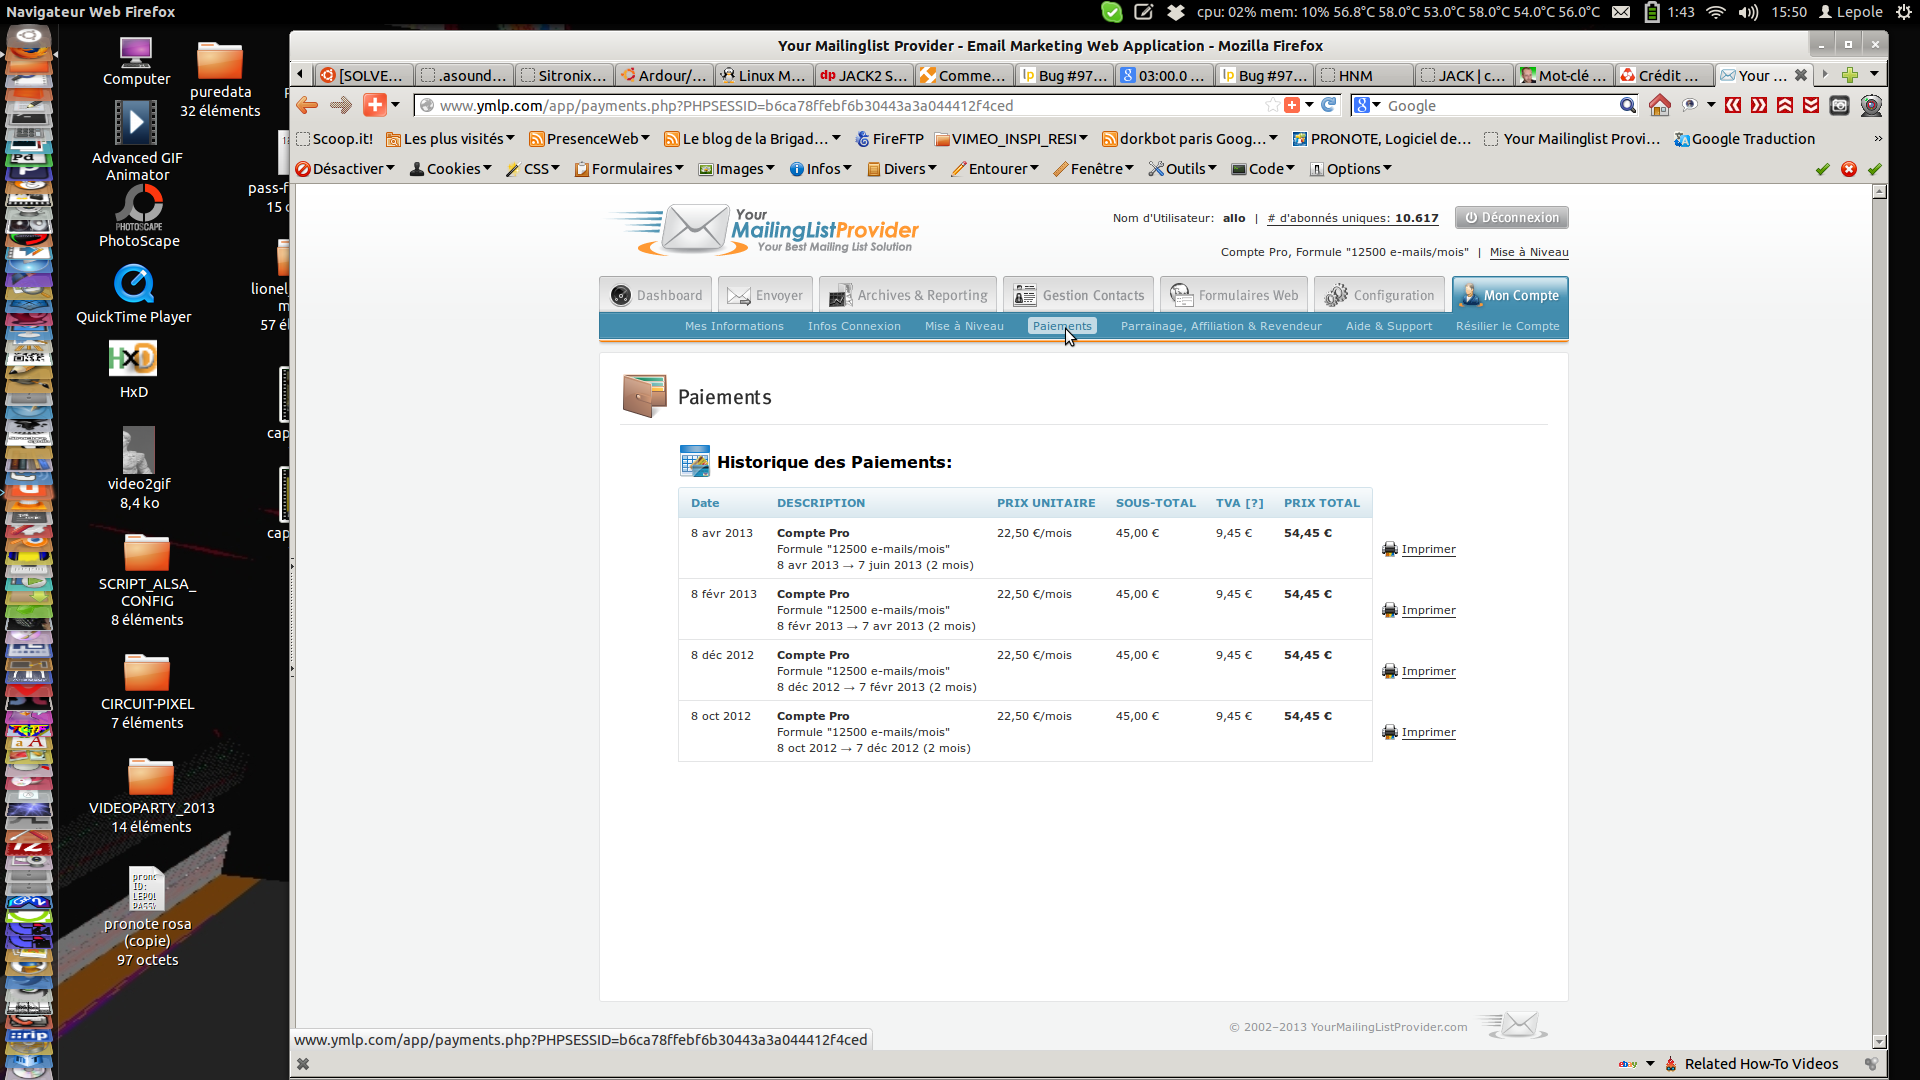
Task: Select Mes Informations submenu item
Action: tap(734, 326)
